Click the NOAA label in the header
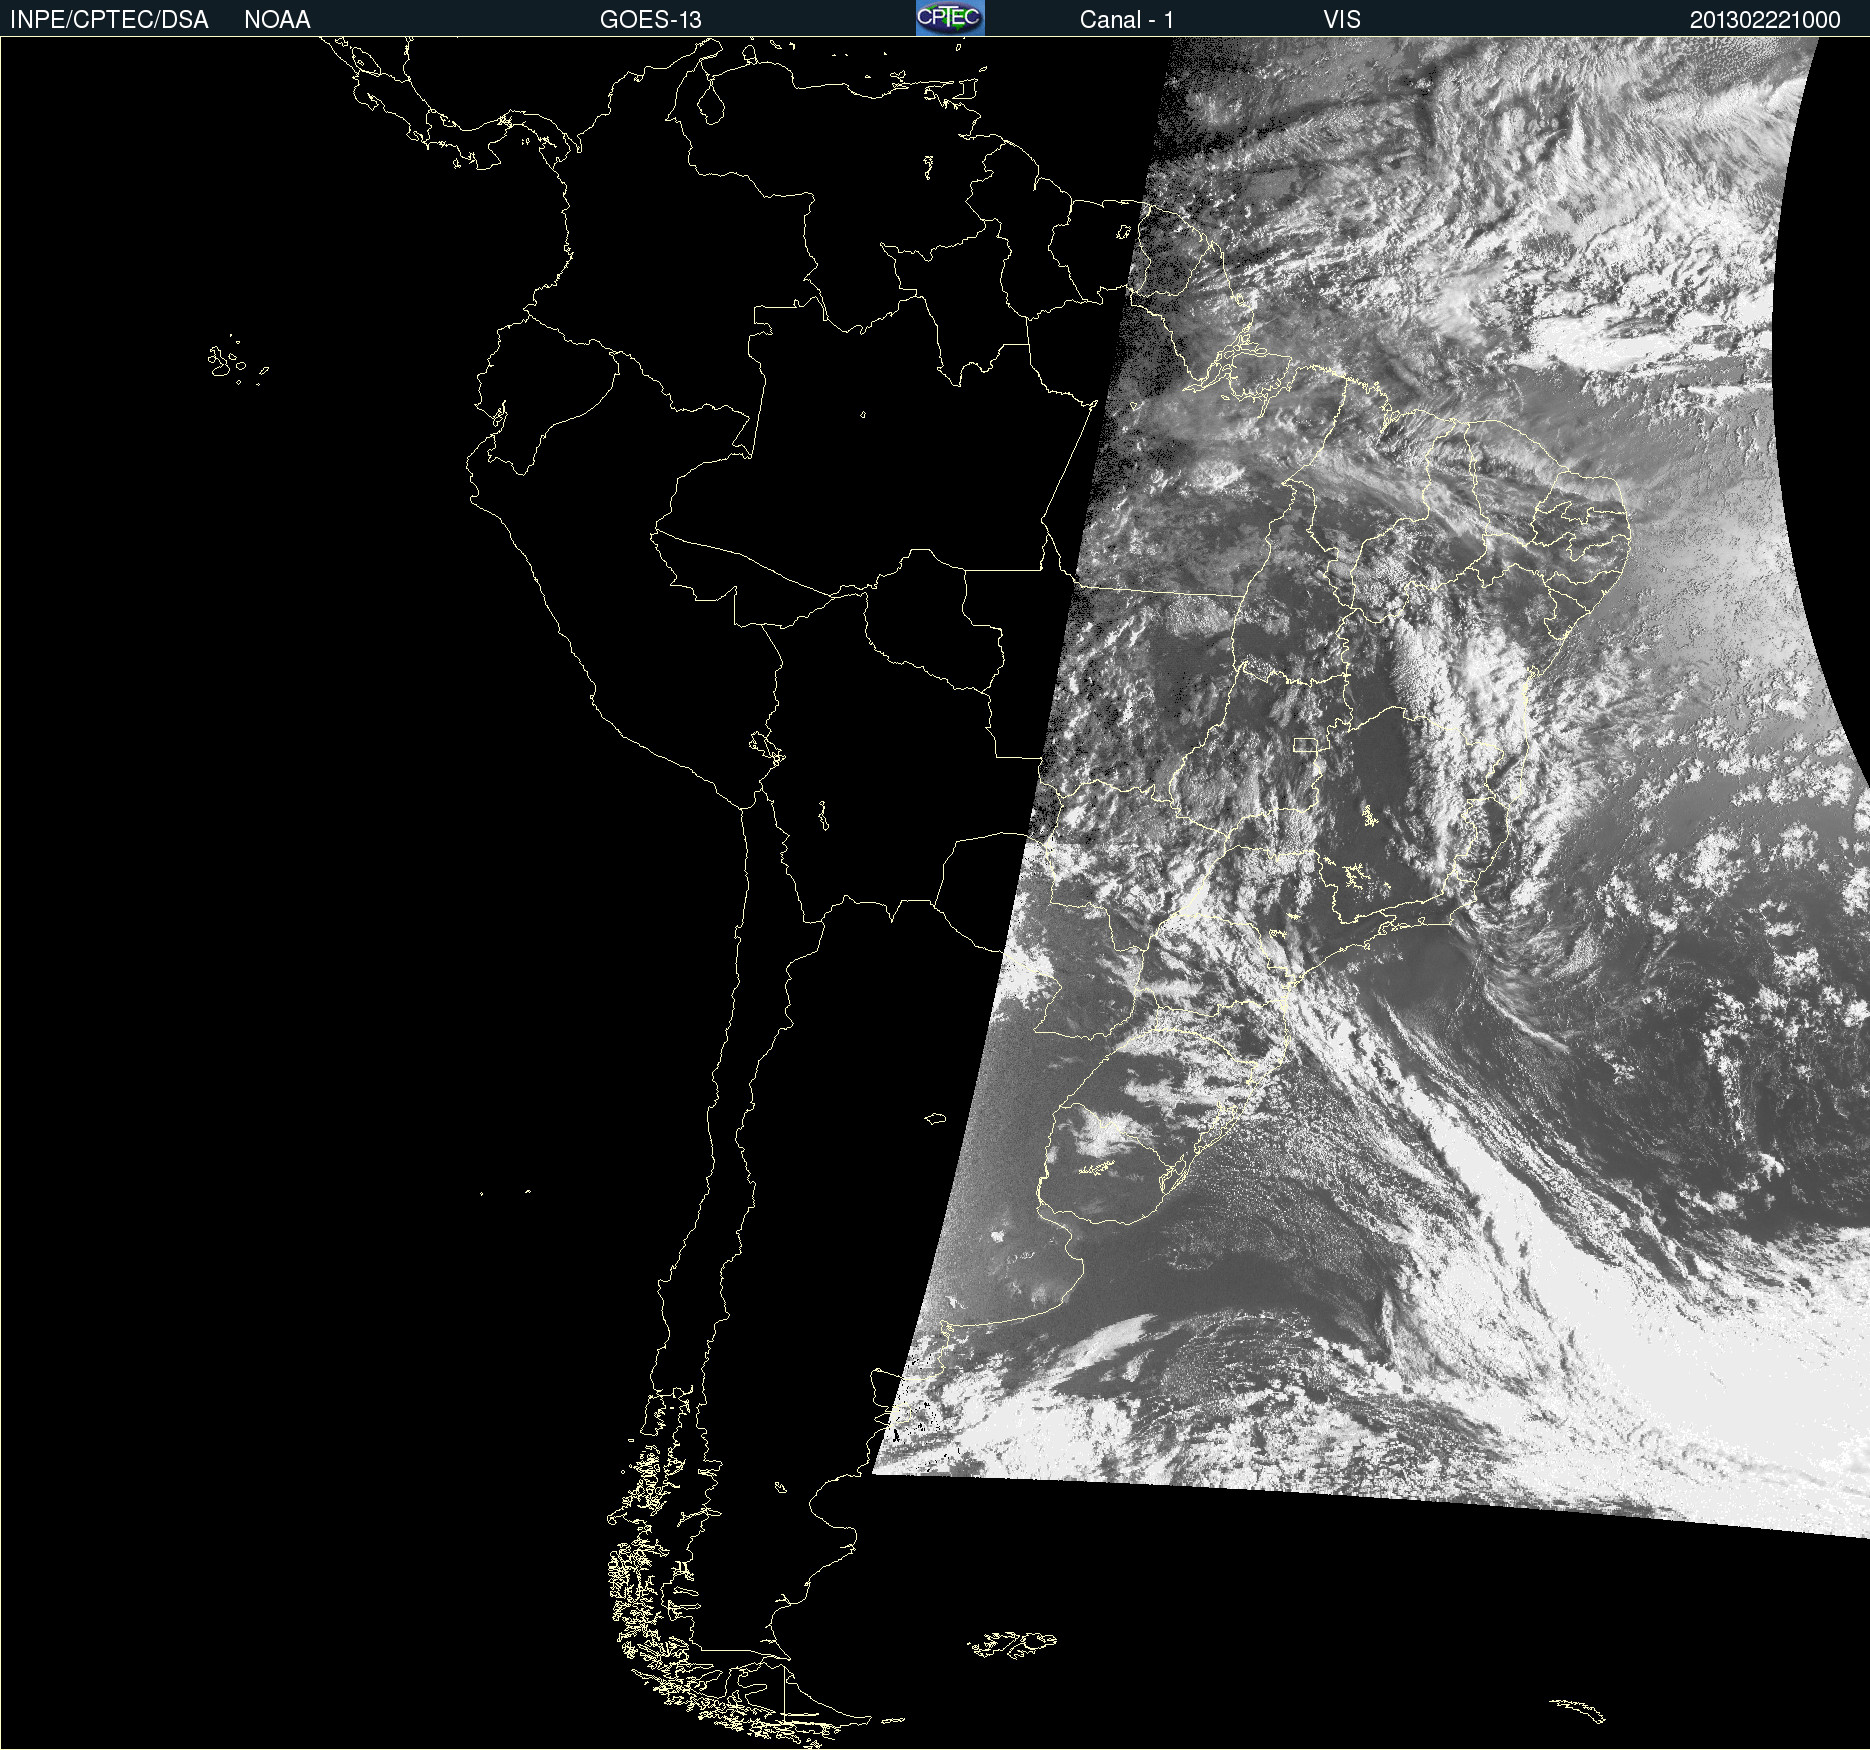 click(277, 20)
